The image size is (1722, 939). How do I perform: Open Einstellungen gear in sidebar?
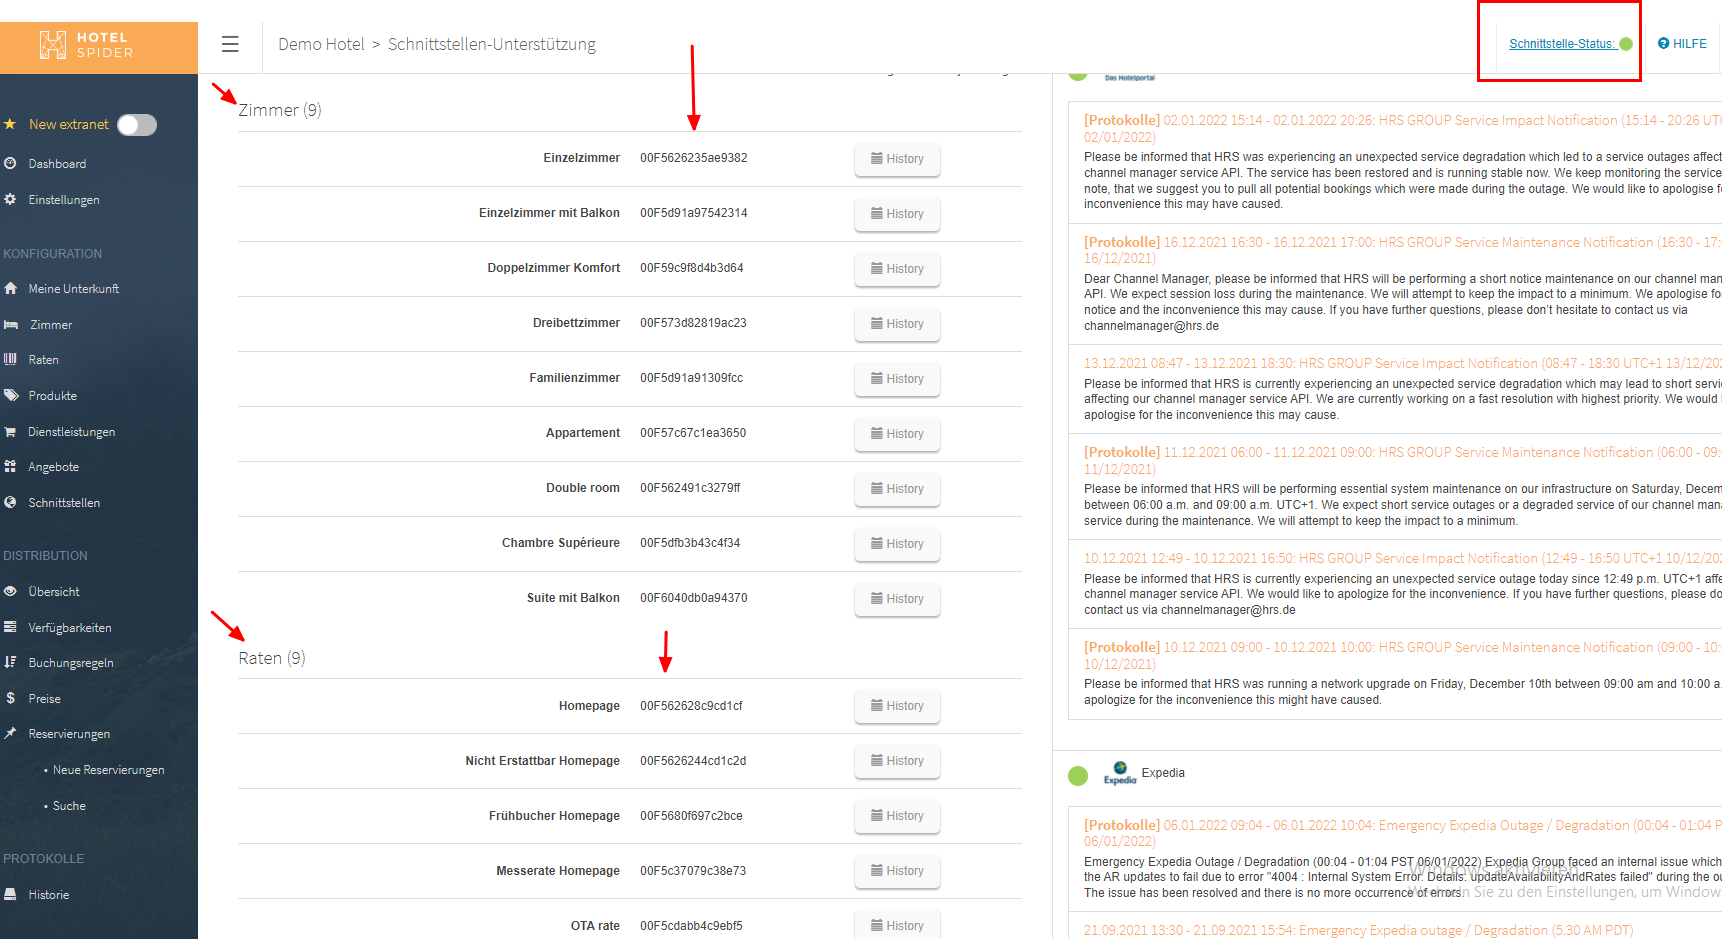11,200
